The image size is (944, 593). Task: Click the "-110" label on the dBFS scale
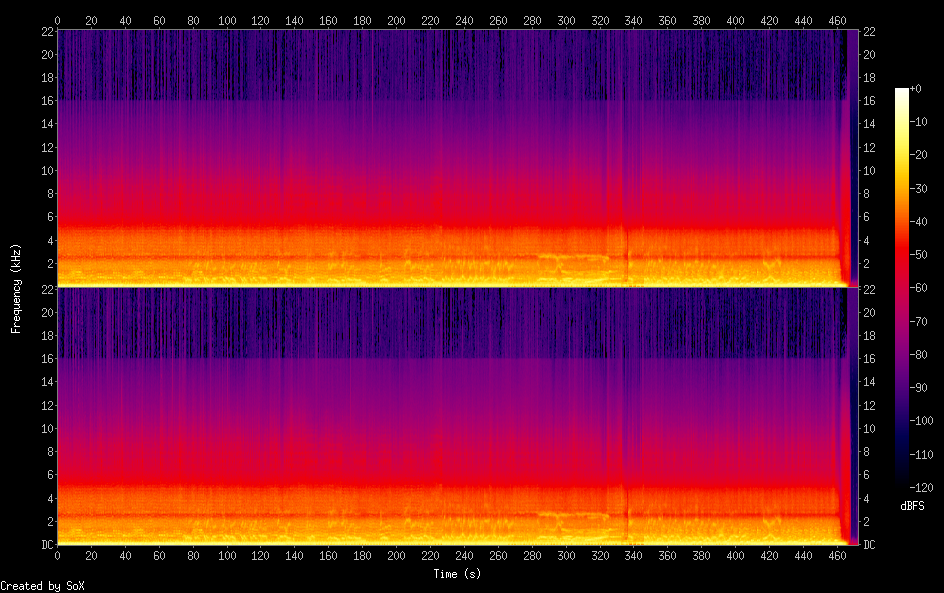coord(922,455)
